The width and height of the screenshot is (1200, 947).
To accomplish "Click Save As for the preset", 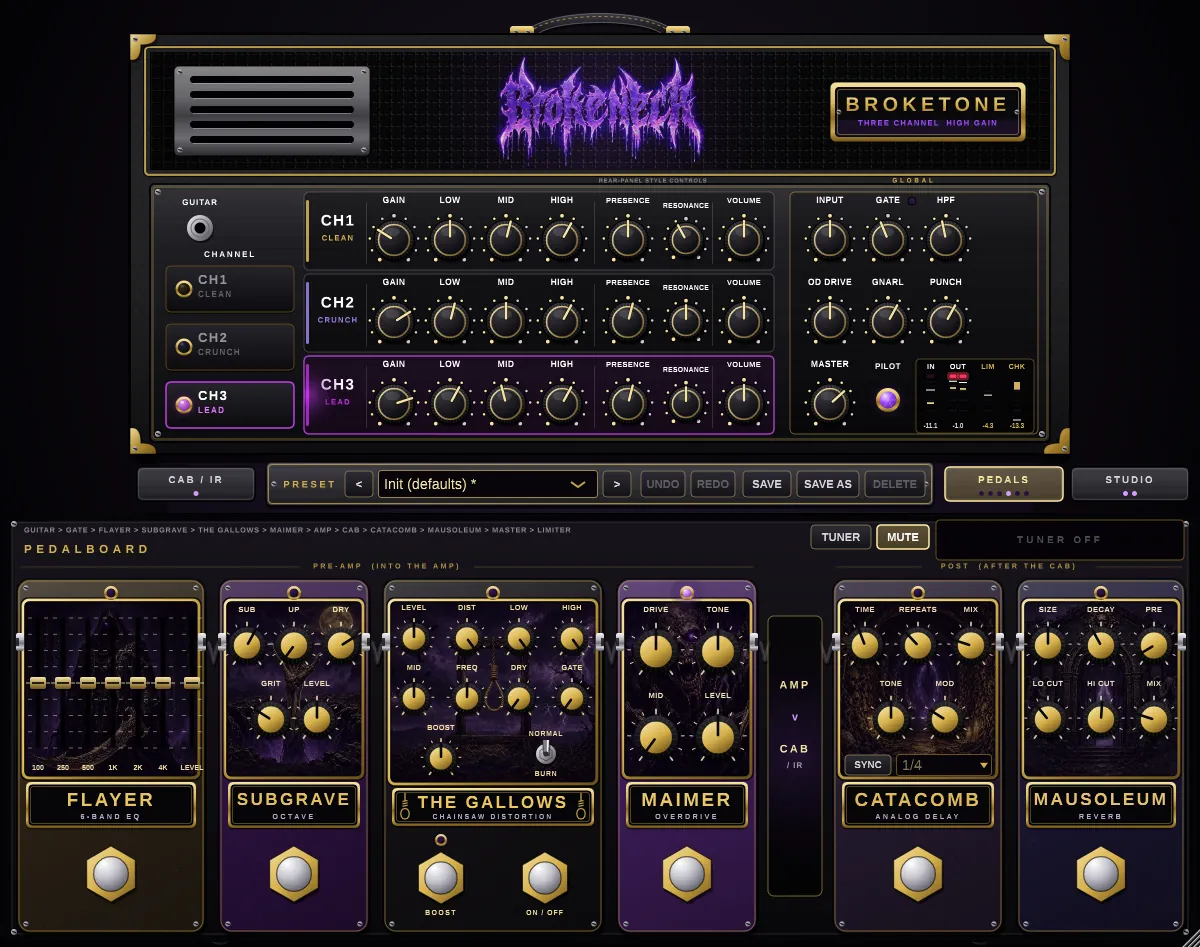I will pyautogui.click(x=828, y=484).
